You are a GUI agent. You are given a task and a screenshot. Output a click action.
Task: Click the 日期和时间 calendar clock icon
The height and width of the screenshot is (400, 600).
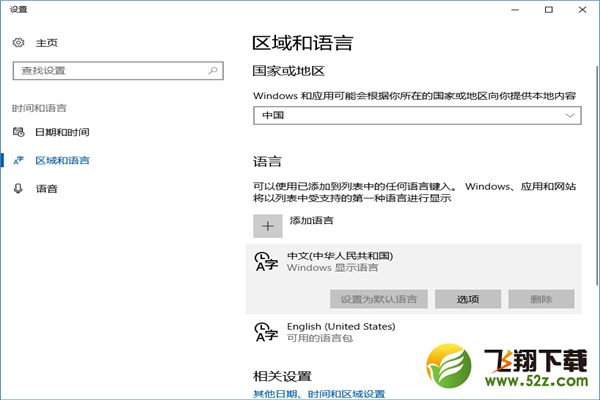(x=18, y=132)
